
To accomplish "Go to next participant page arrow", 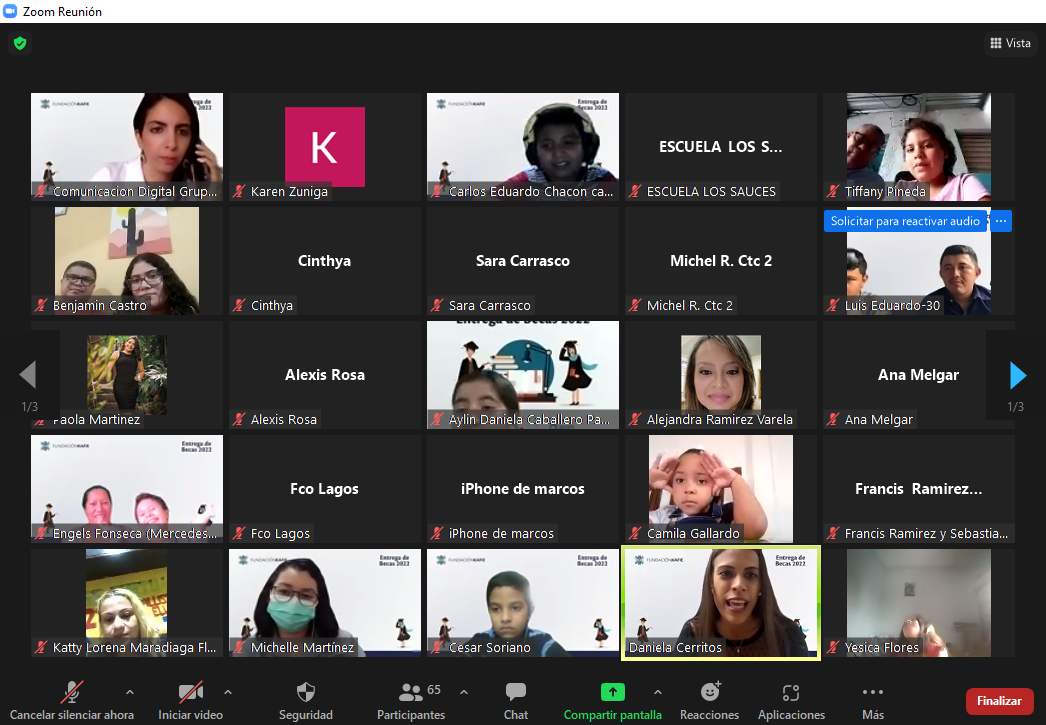I will pos(1018,375).
